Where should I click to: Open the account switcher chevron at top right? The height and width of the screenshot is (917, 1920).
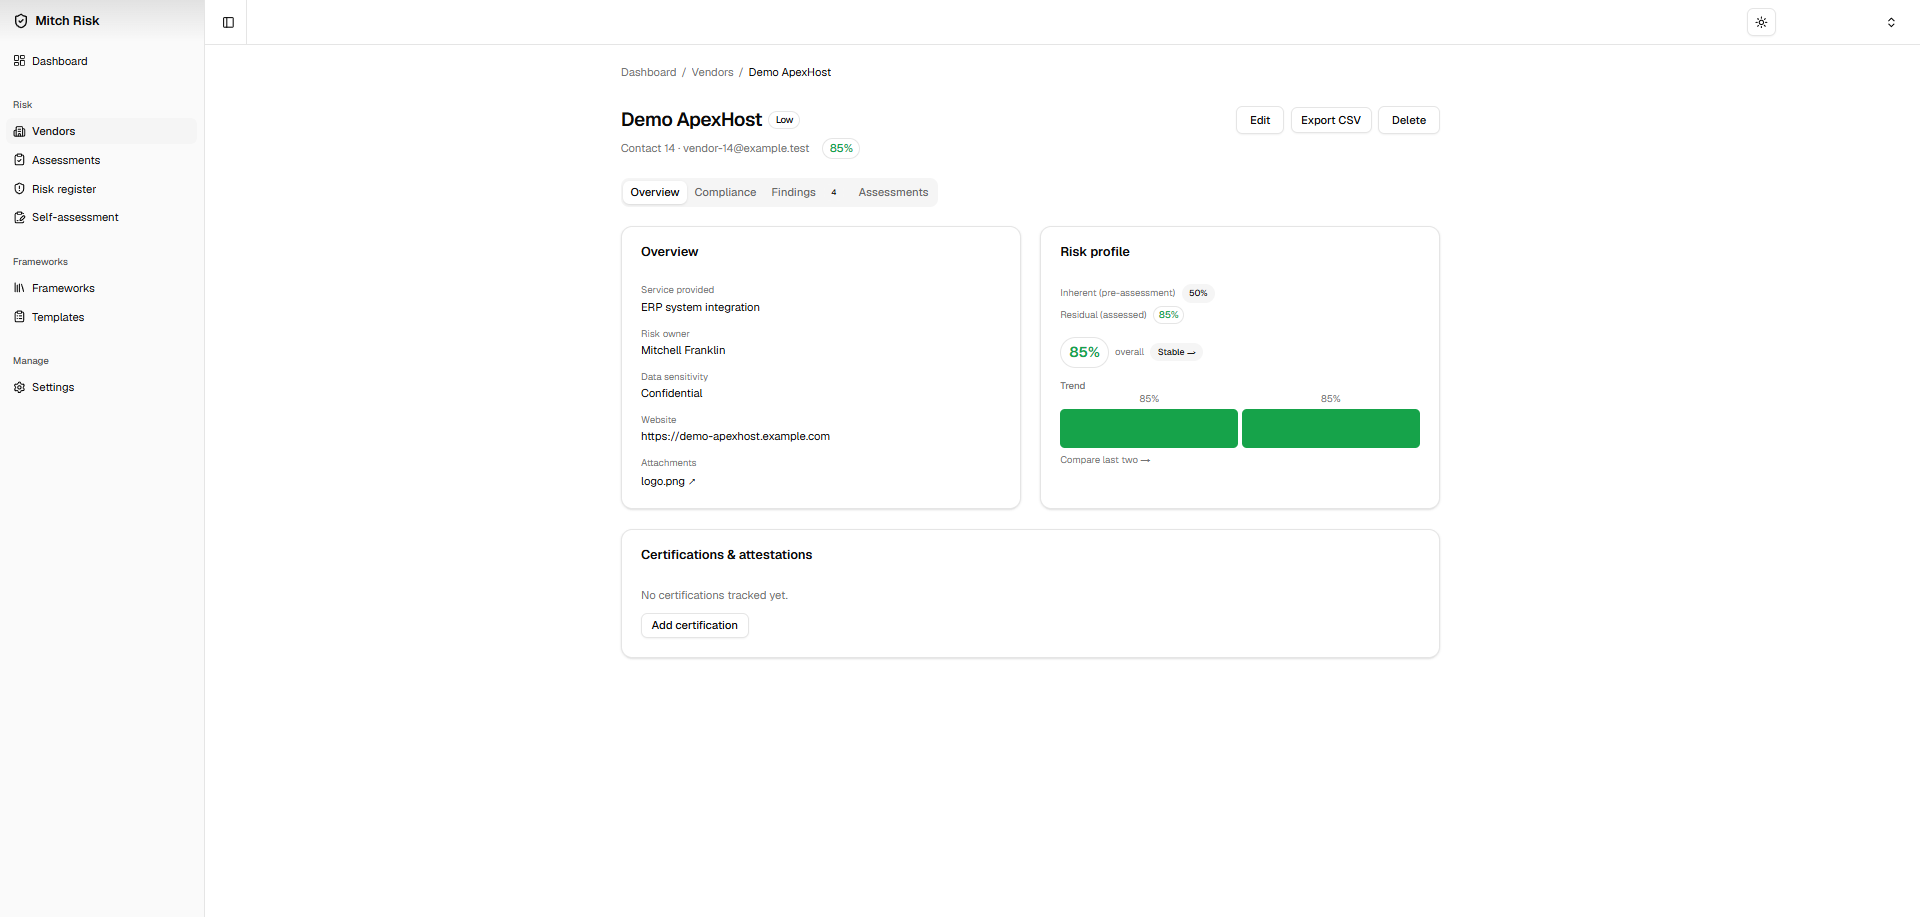click(1891, 22)
